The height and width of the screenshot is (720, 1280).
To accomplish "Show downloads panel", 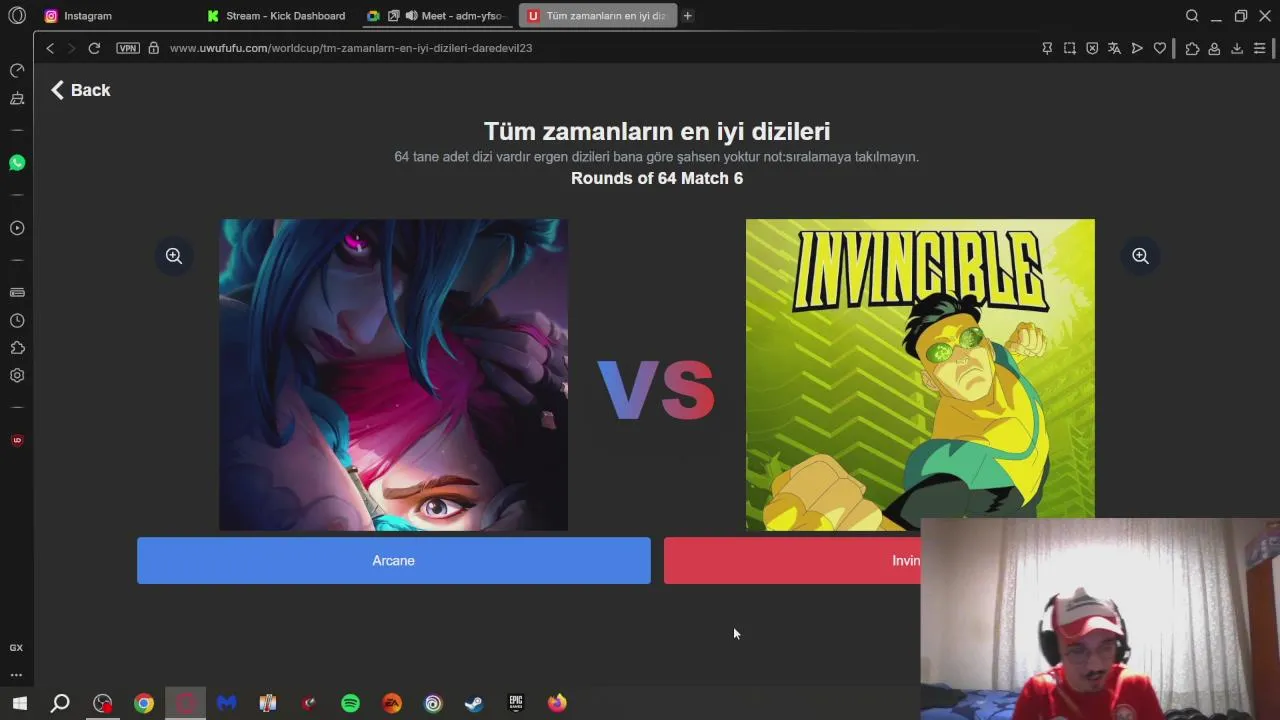I will pyautogui.click(x=1237, y=48).
